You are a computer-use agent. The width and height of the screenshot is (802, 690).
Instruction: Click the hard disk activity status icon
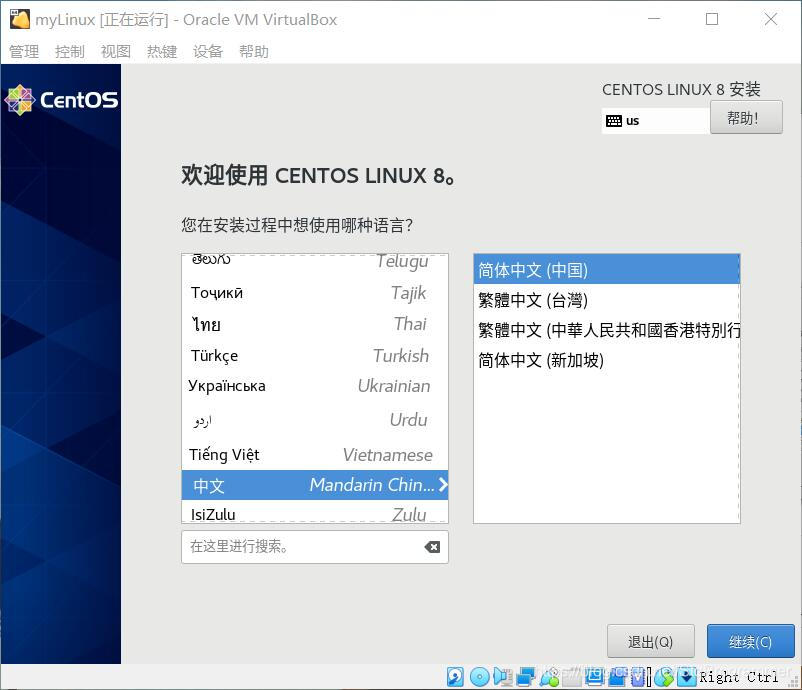click(455, 677)
